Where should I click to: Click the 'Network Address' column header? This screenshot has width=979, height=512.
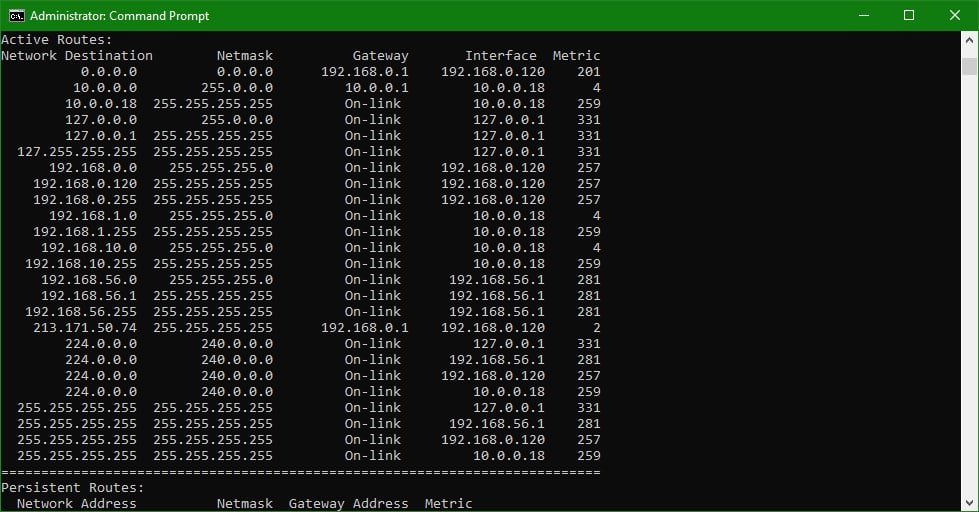click(x=77, y=504)
